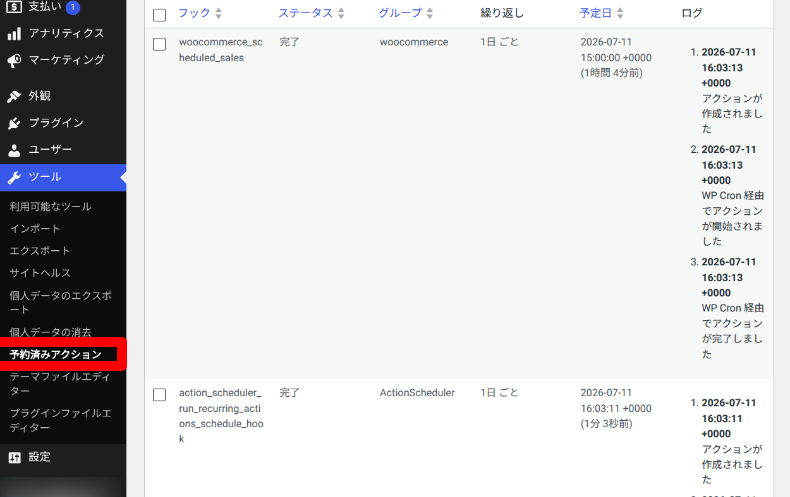Viewport: 790px width, 497px height.
Task: Go to 利用可能なツール submenu
Action: 50,207
